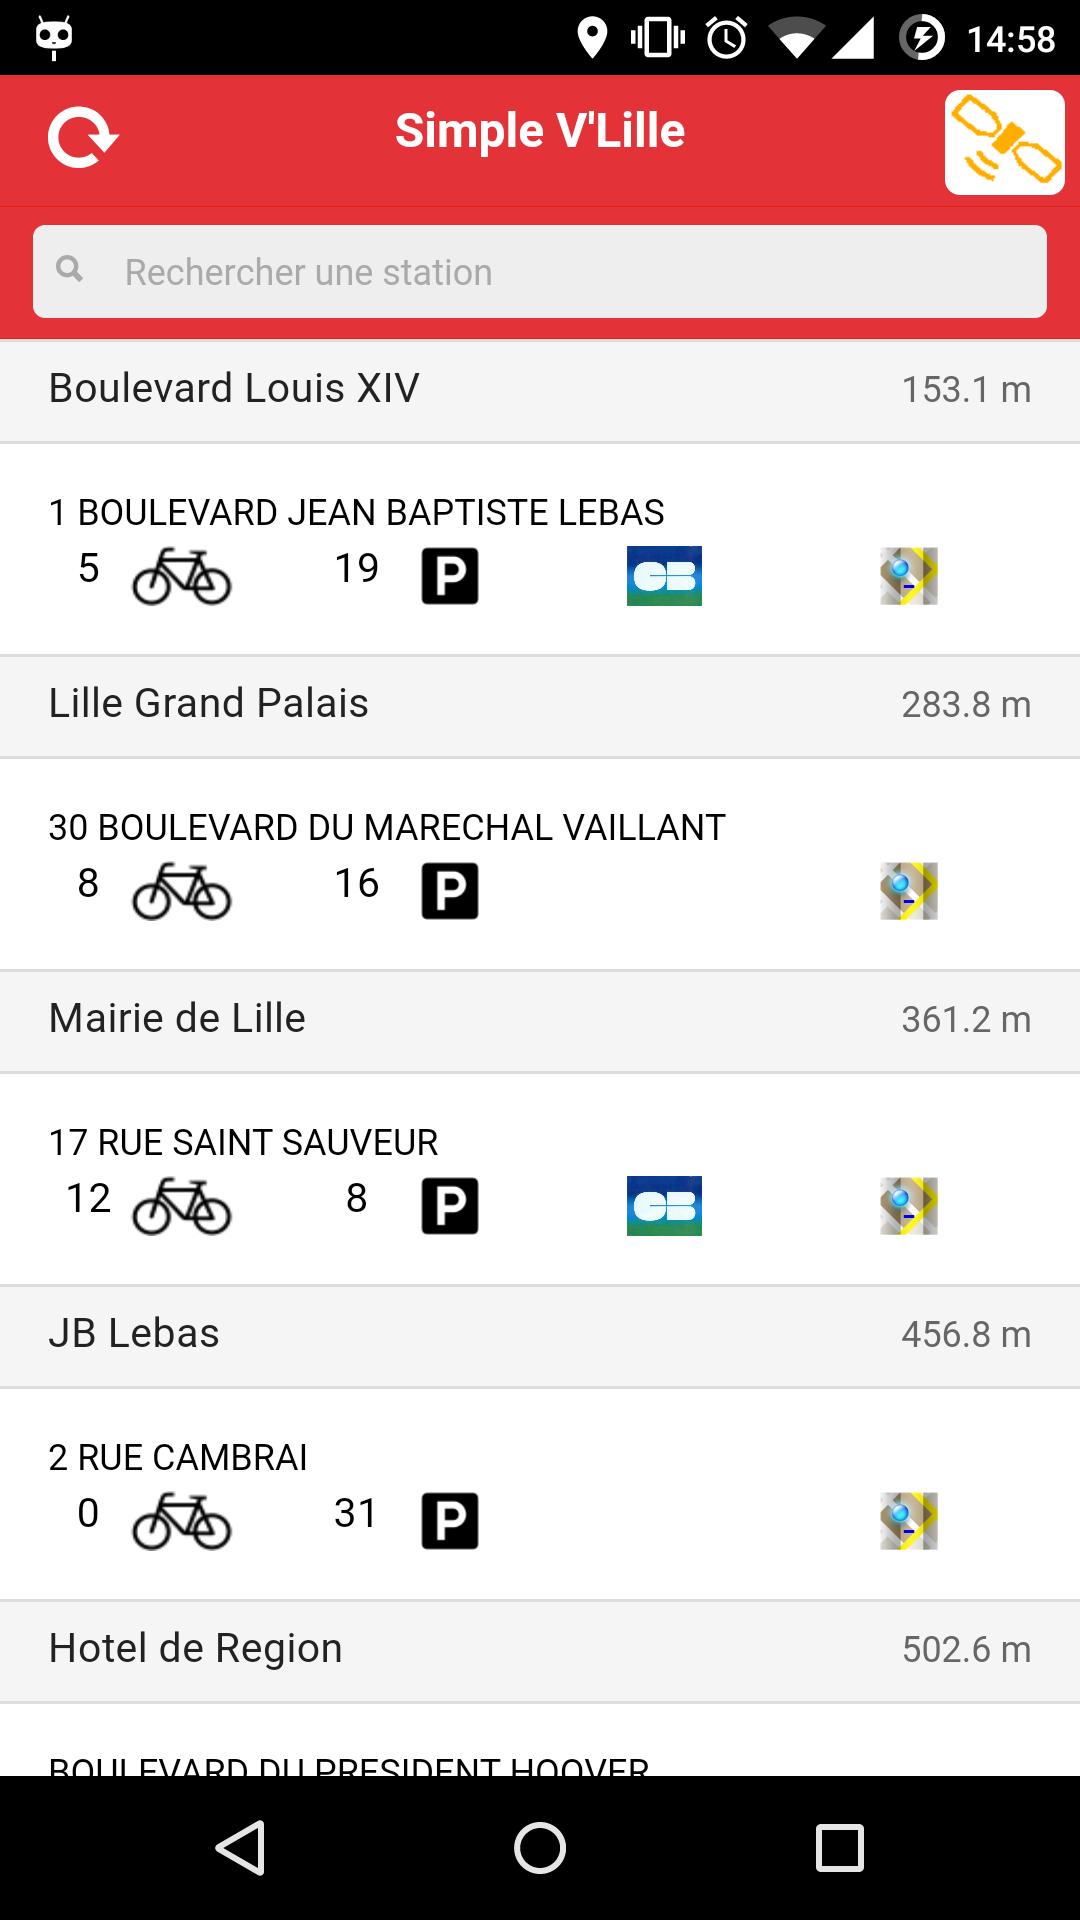
Task: Open the JB Lebas station
Action: click(540, 1334)
